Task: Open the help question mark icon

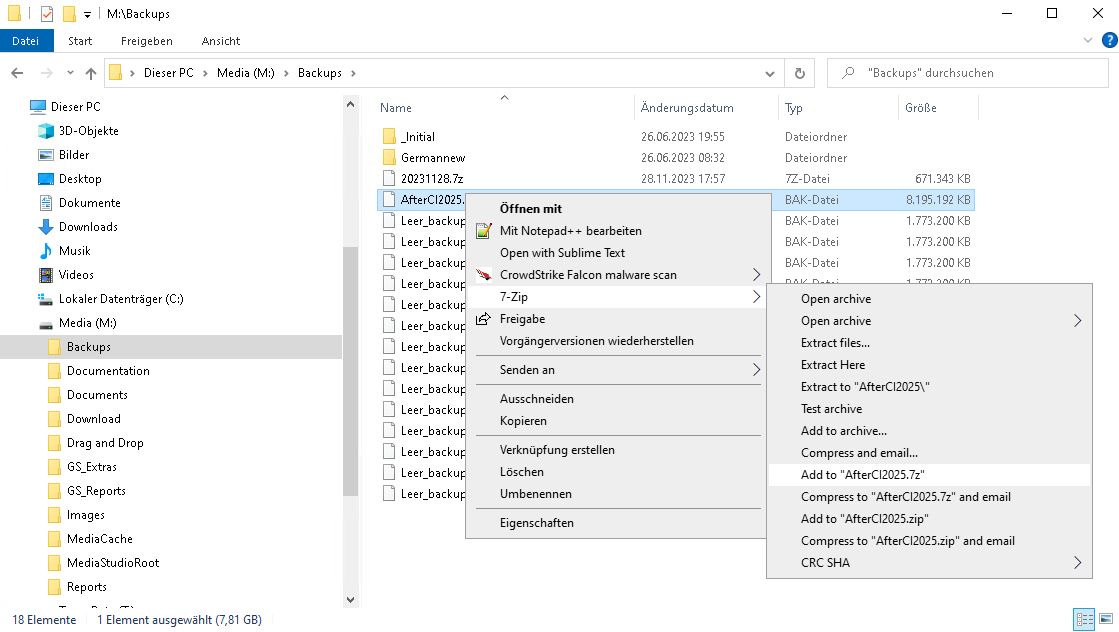Action: (1108, 41)
